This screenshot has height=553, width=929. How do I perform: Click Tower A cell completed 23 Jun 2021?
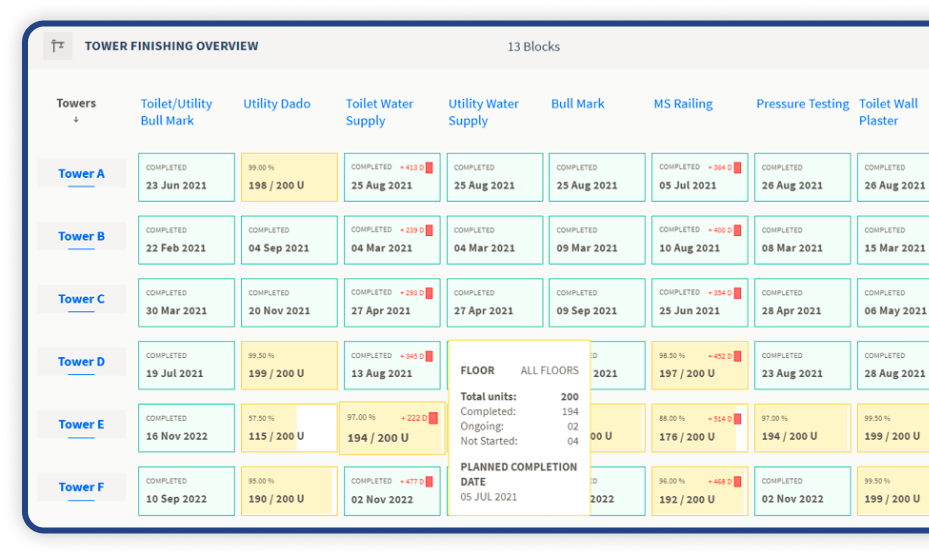(187, 177)
